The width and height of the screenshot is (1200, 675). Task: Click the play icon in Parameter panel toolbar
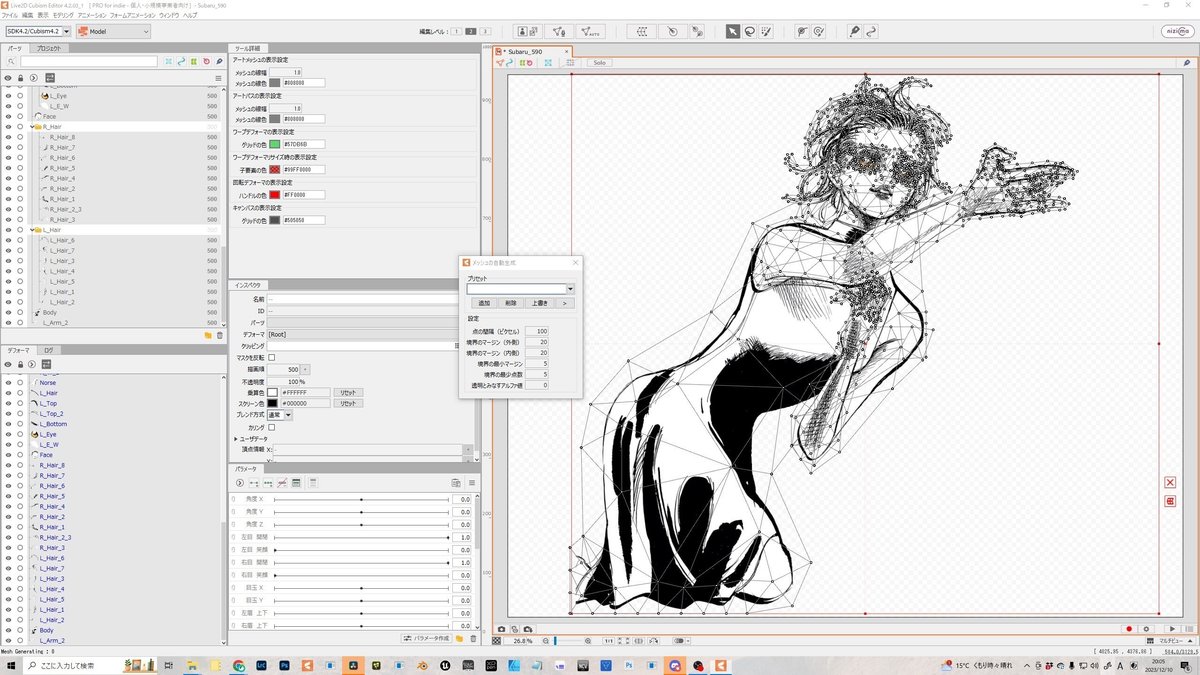click(240, 483)
